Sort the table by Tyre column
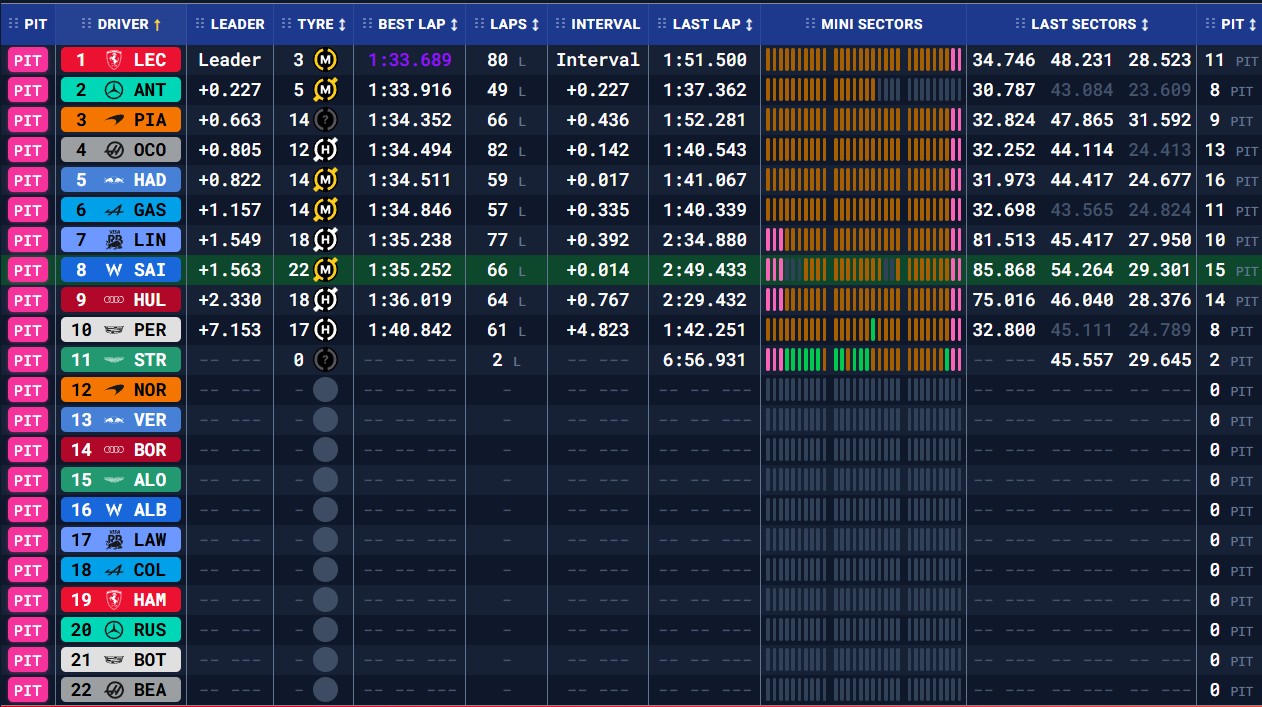 [322, 24]
